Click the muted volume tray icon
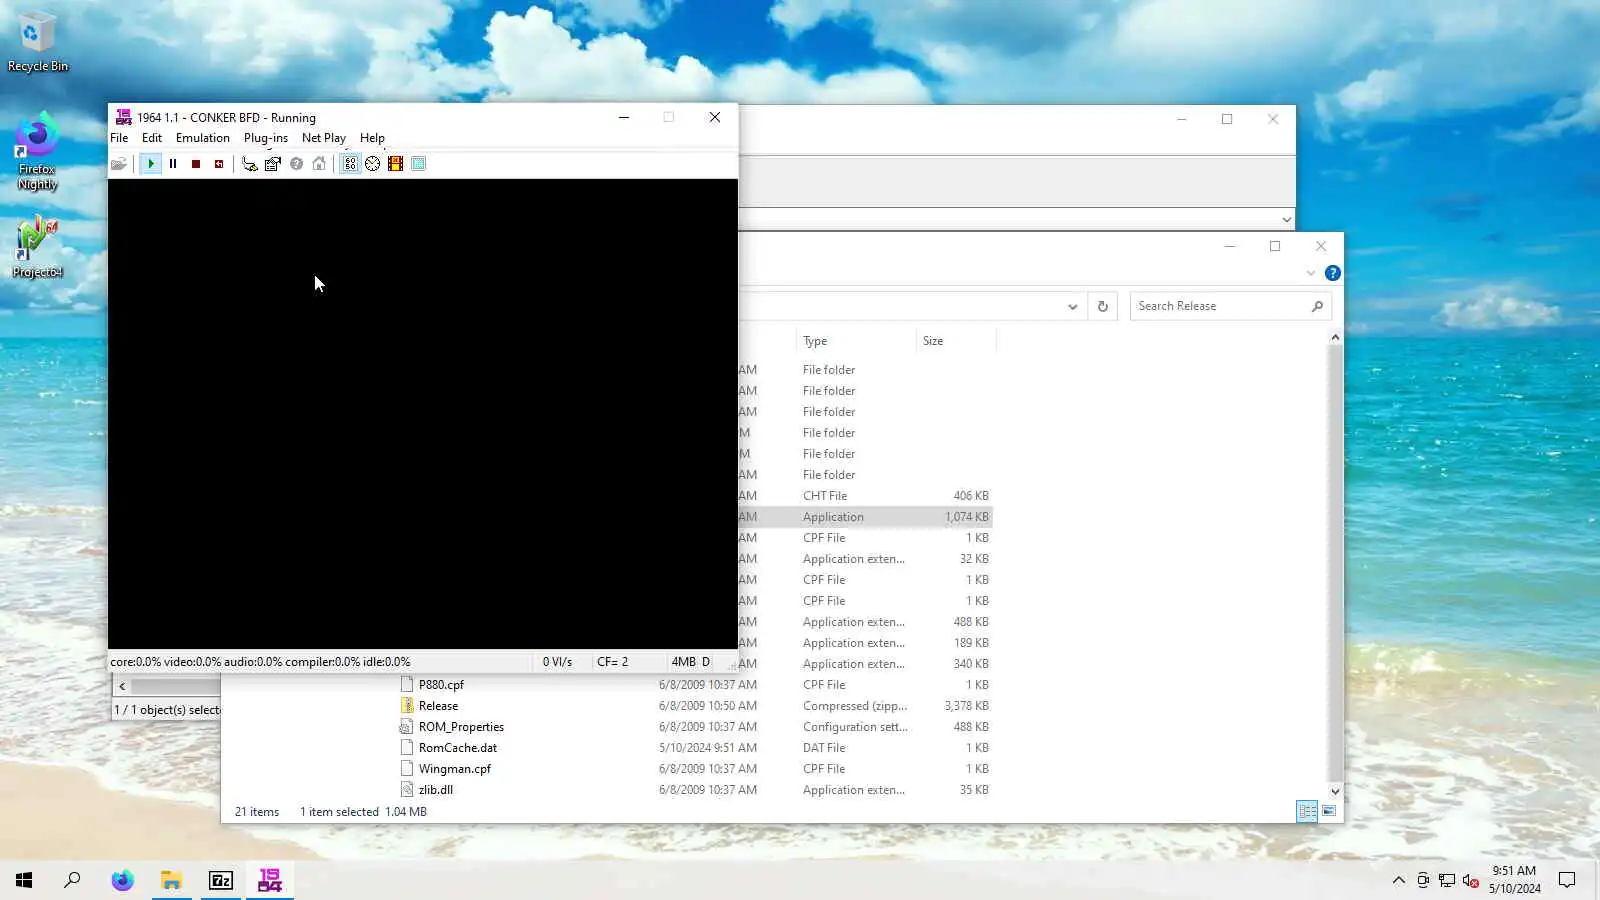This screenshot has width=1600, height=900. click(x=1470, y=880)
